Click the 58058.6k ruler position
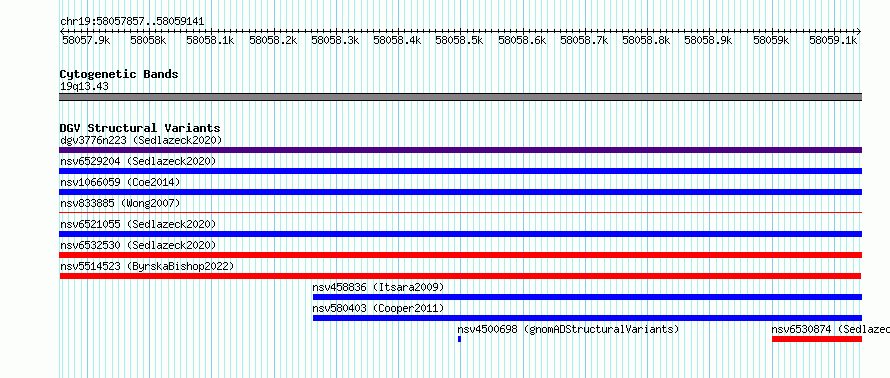Screen dimensions: 890x378 click(x=522, y=40)
